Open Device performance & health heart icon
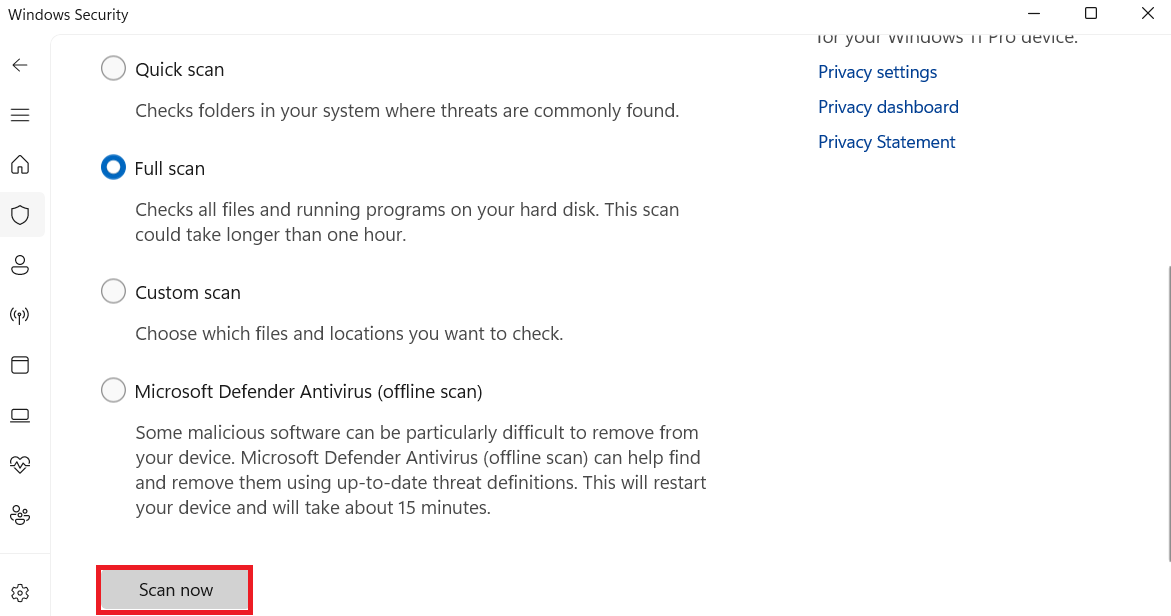Image resolution: width=1171 pixels, height=616 pixels. (x=20, y=464)
